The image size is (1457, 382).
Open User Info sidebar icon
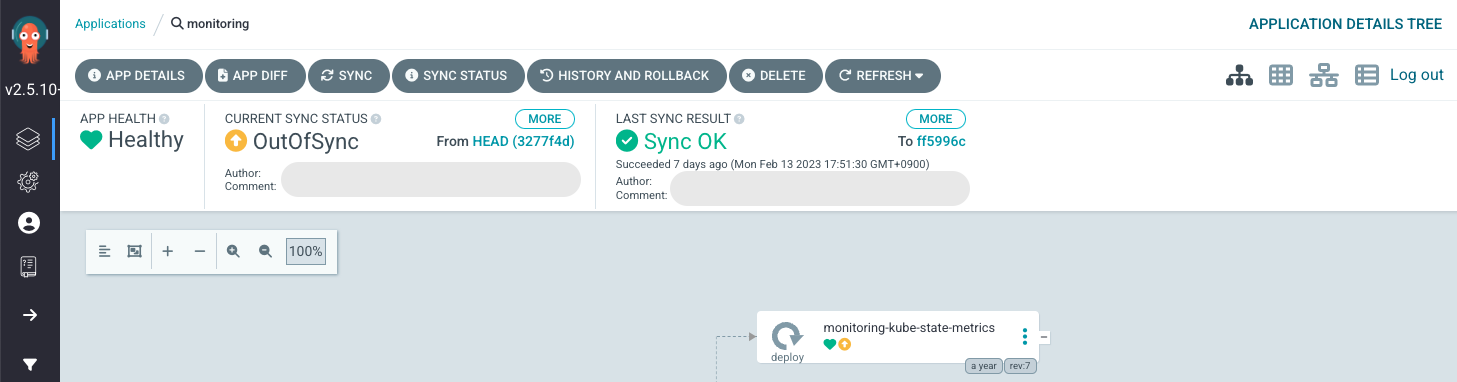29,223
